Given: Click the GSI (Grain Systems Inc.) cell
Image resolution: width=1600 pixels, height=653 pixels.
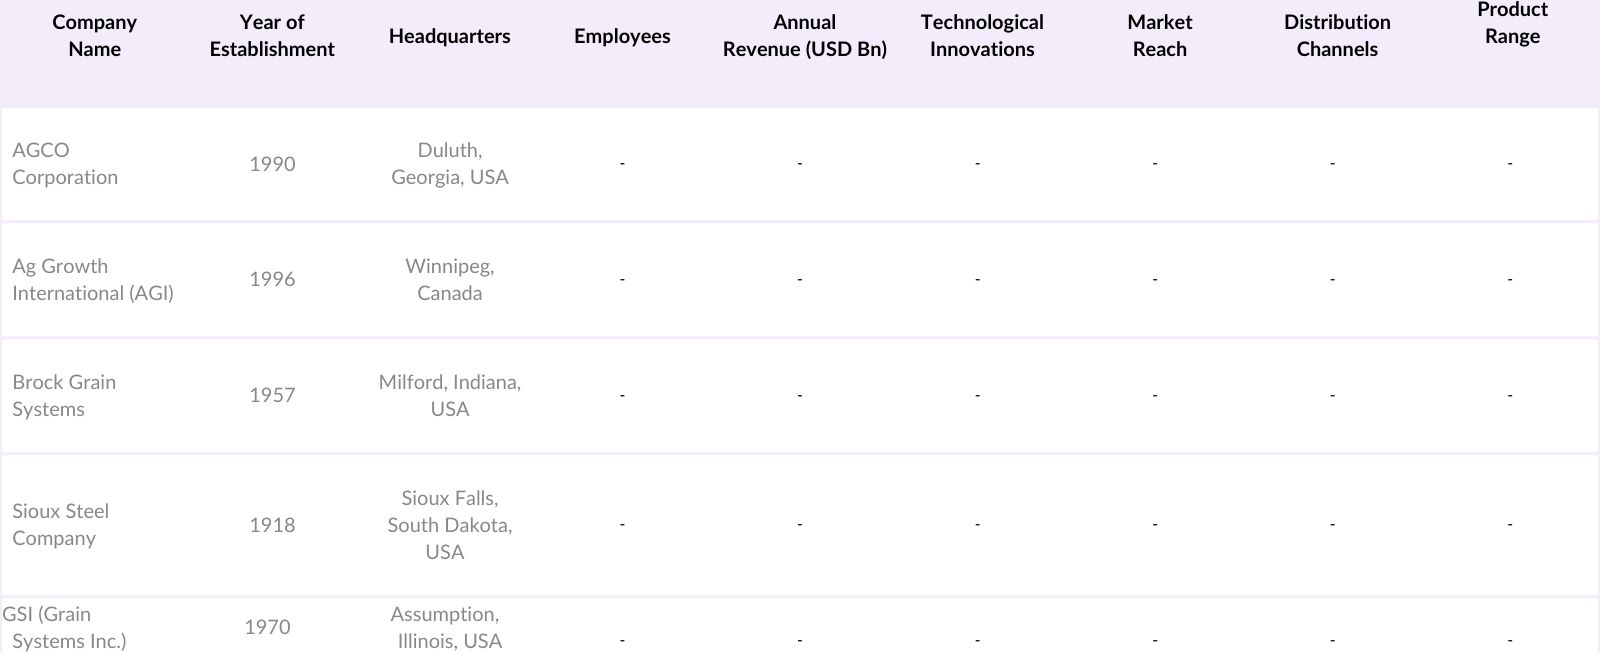Looking at the screenshot, I should pos(65,628).
